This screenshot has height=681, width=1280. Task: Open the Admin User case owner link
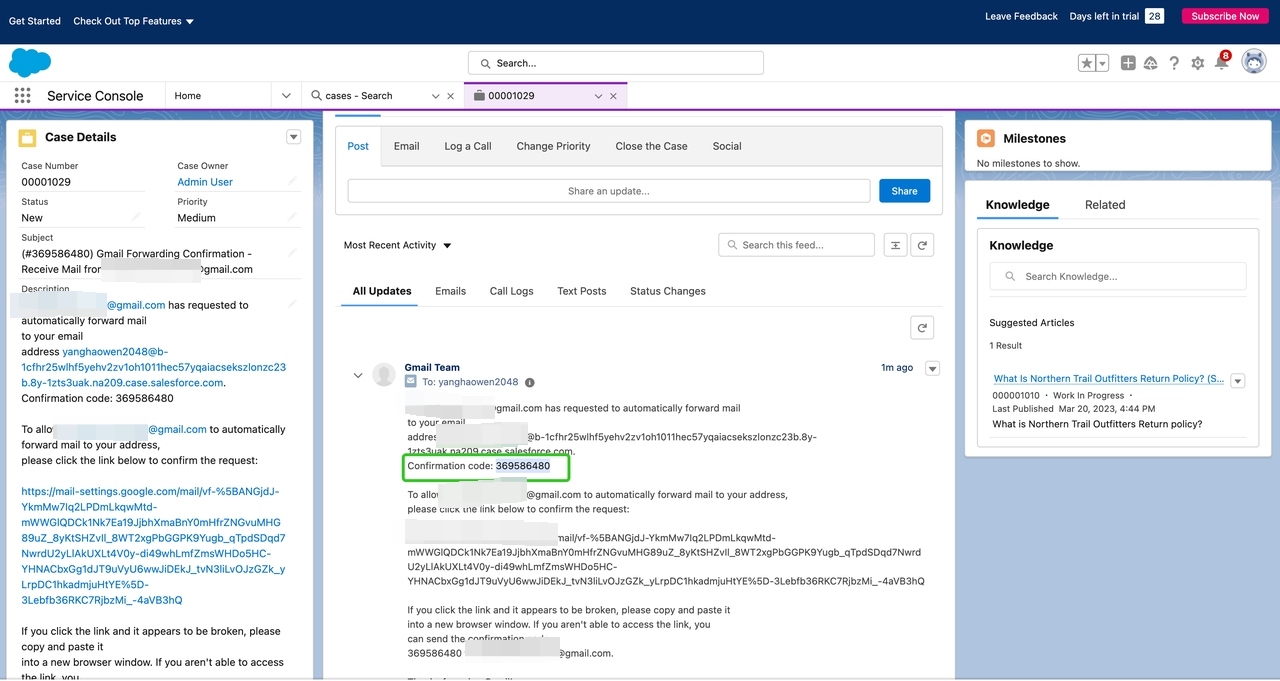pos(205,182)
